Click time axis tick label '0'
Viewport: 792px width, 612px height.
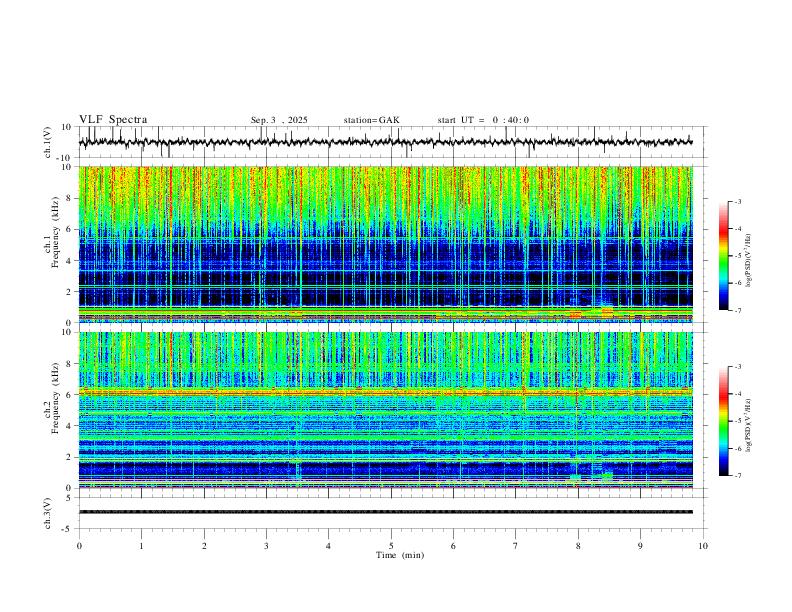click(79, 546)
